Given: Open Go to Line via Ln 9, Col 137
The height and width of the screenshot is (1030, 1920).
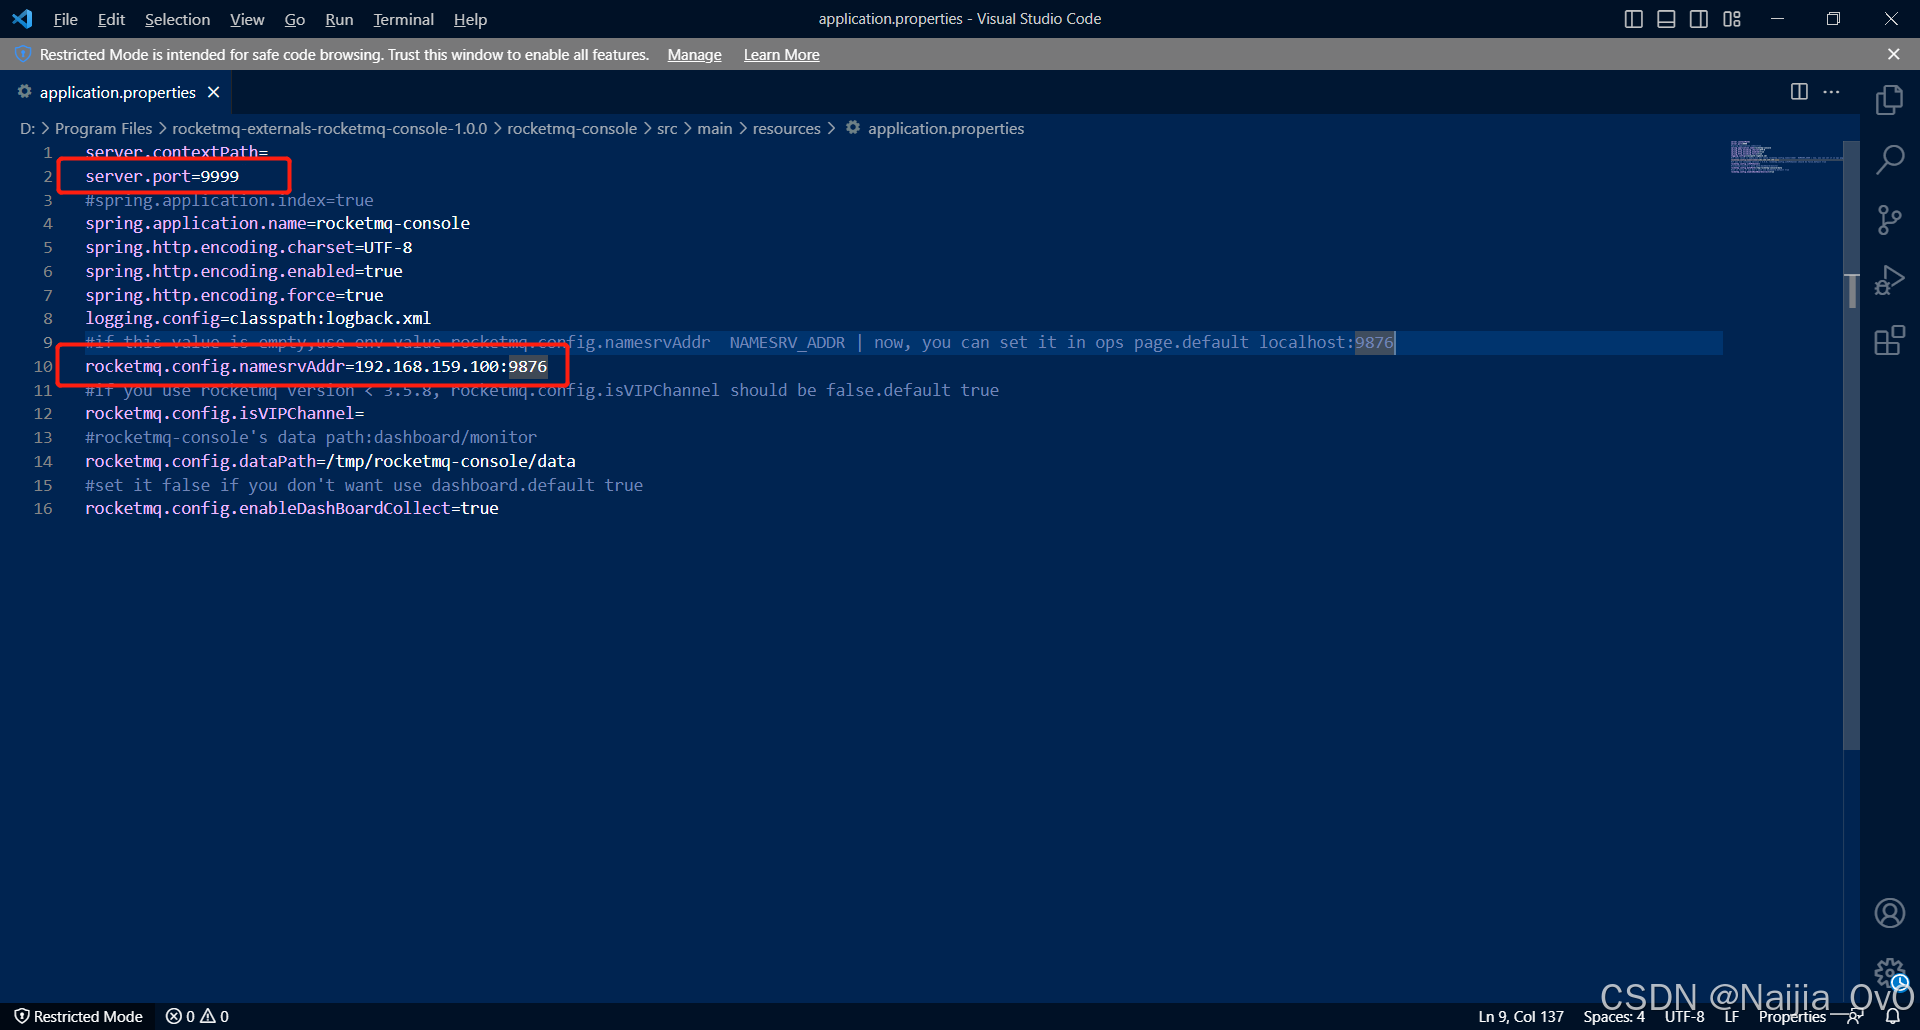Looking at the screenshot, I should pos(1521,1016).
